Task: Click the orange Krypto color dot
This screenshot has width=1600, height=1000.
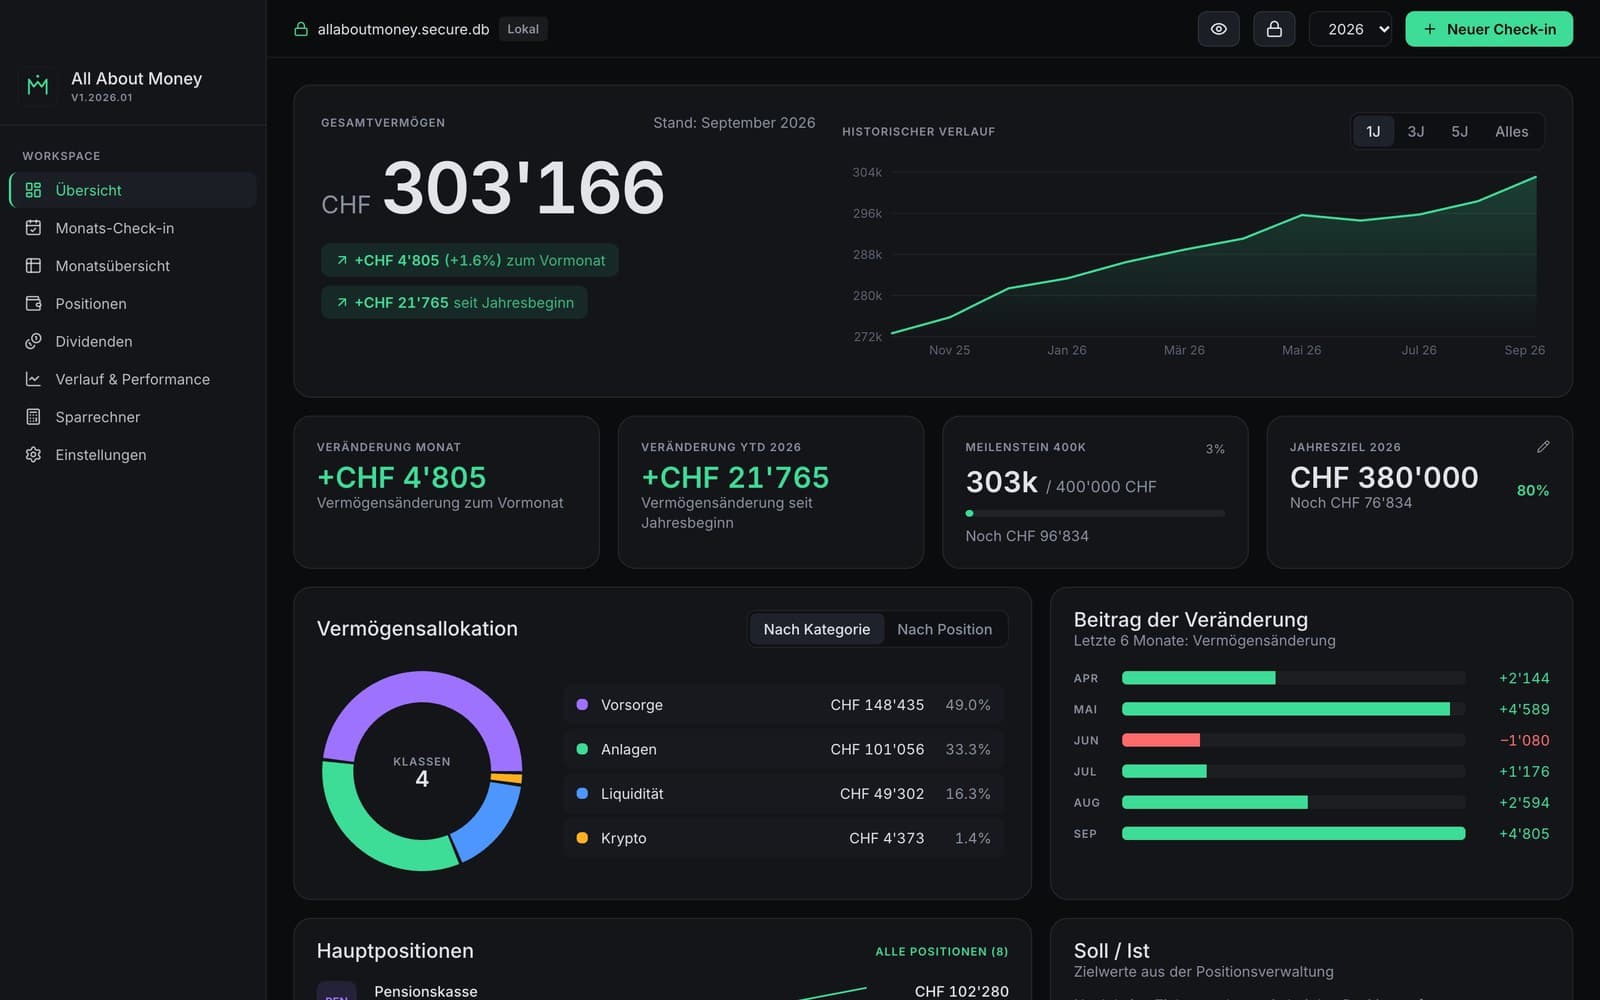Action: click(582, 838)
